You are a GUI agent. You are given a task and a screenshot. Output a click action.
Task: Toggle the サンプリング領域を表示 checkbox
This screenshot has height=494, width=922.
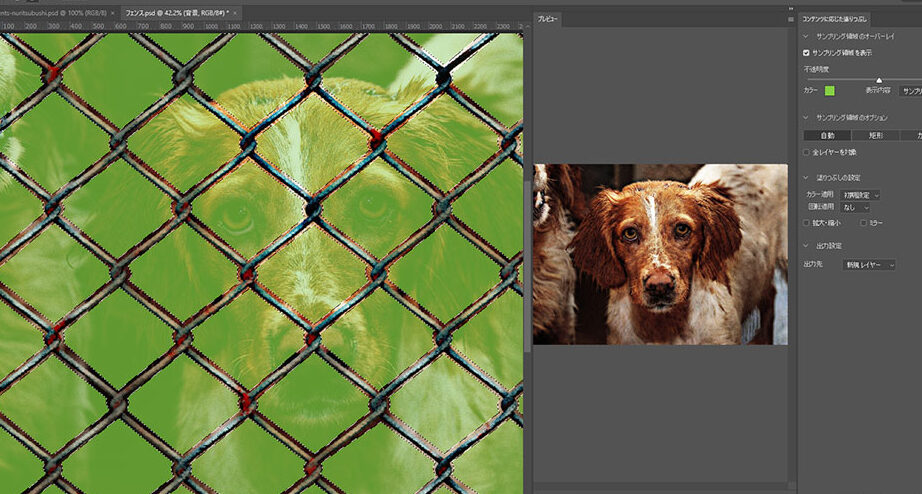(806, 53)
